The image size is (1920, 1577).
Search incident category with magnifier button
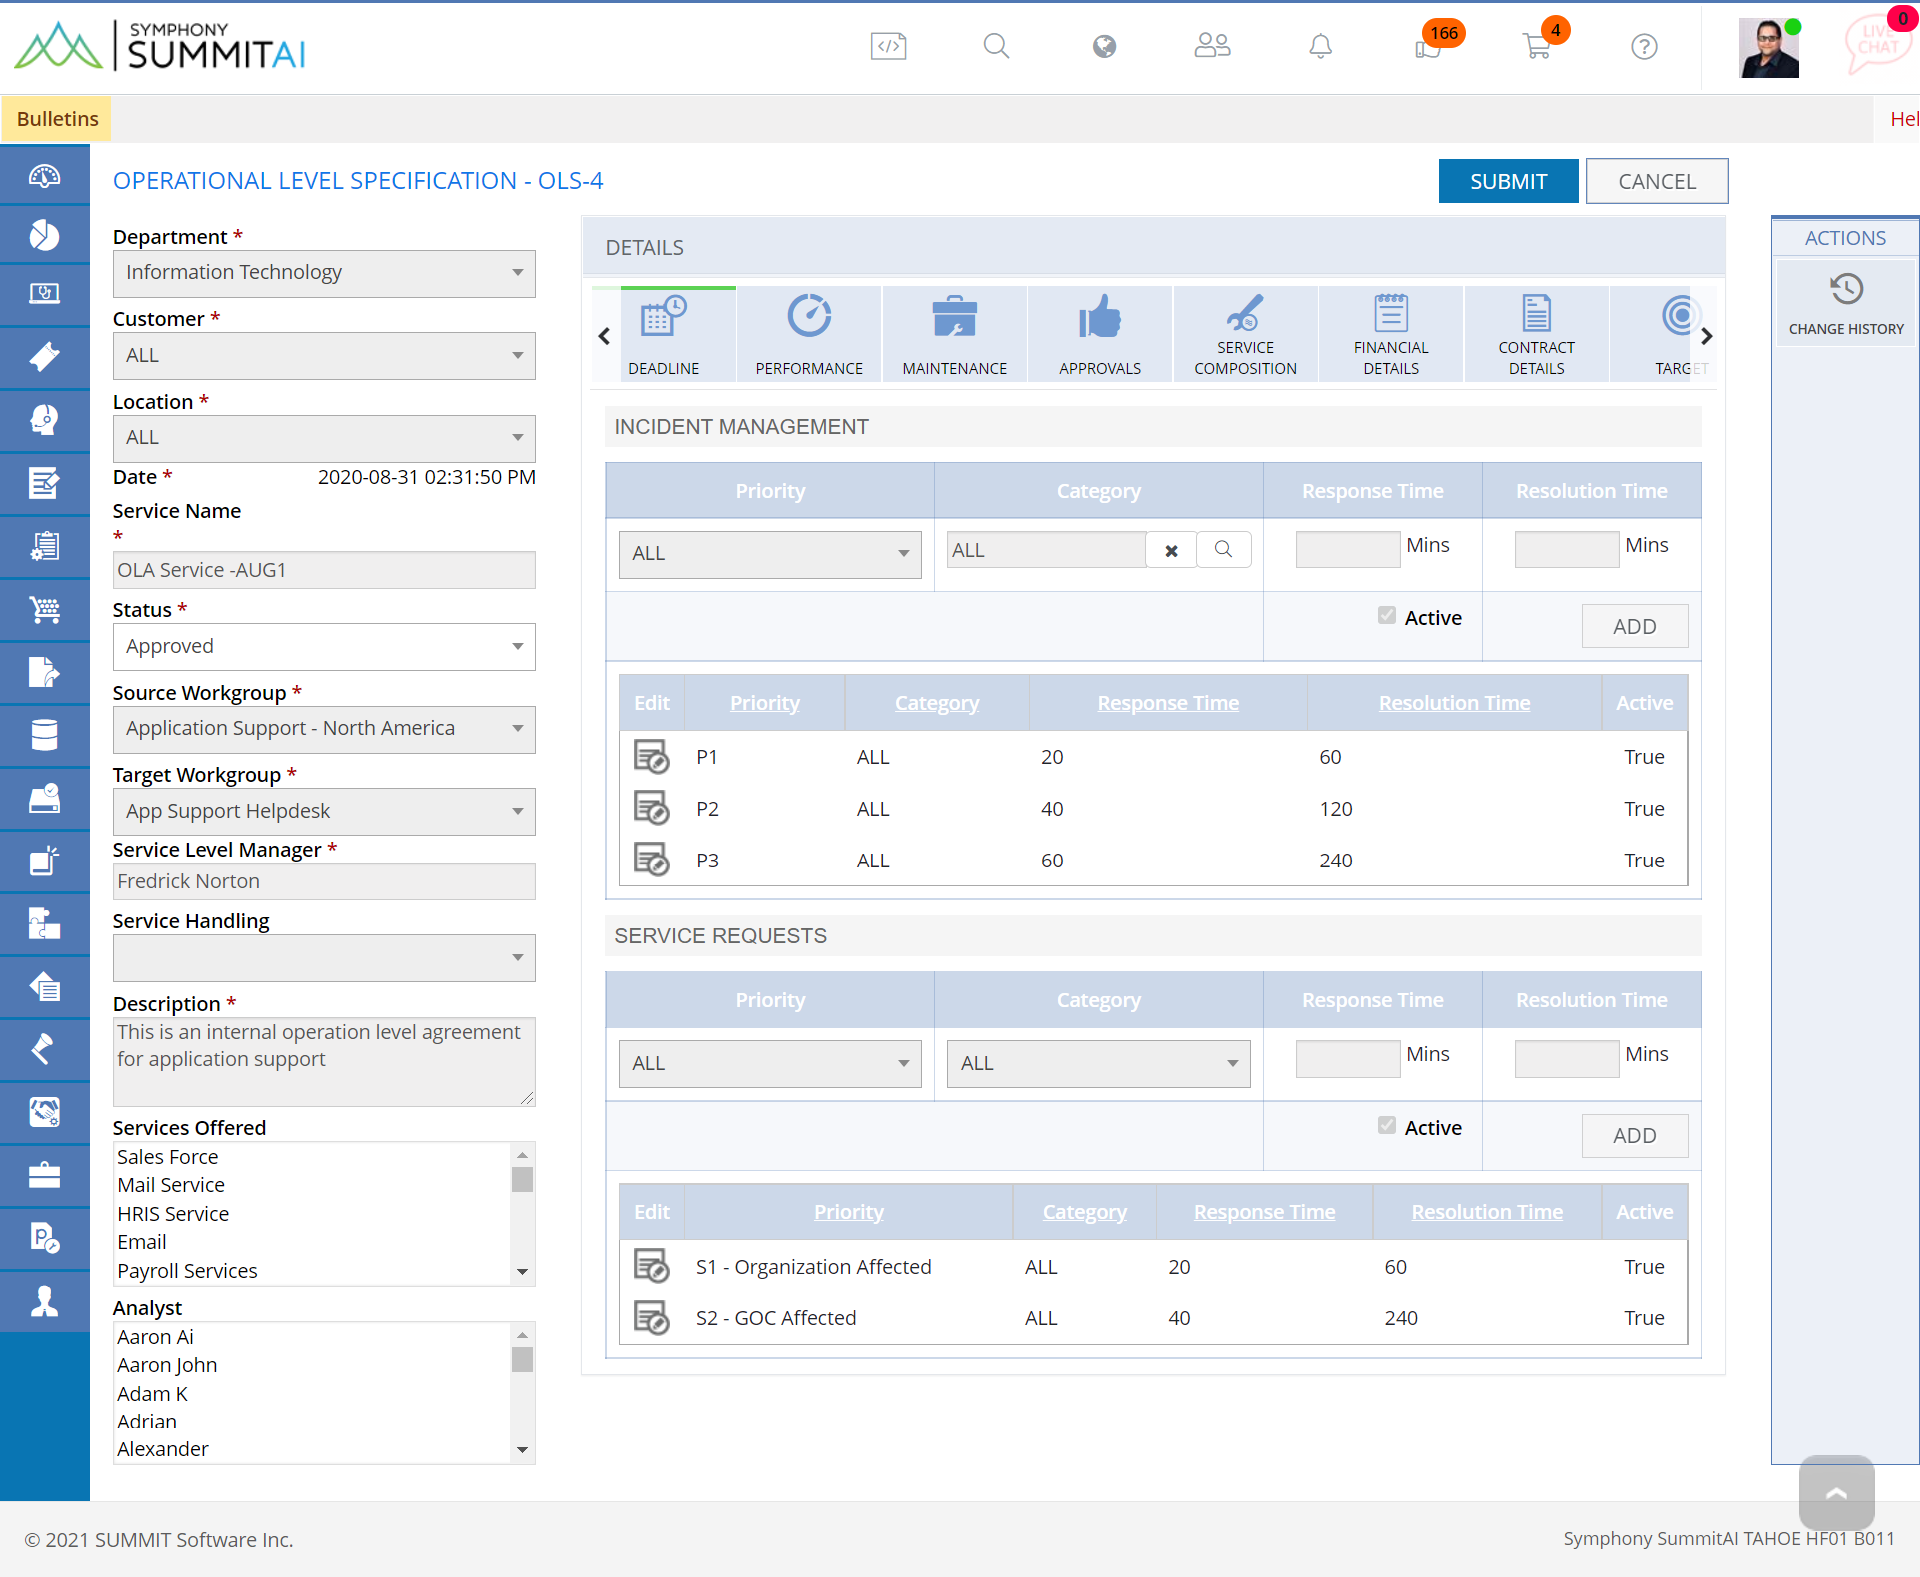pos(1223,549)
